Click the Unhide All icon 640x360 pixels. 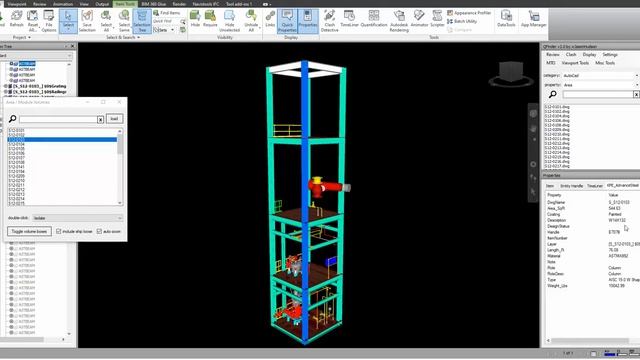pyautogui.click(x=251, y=21)
